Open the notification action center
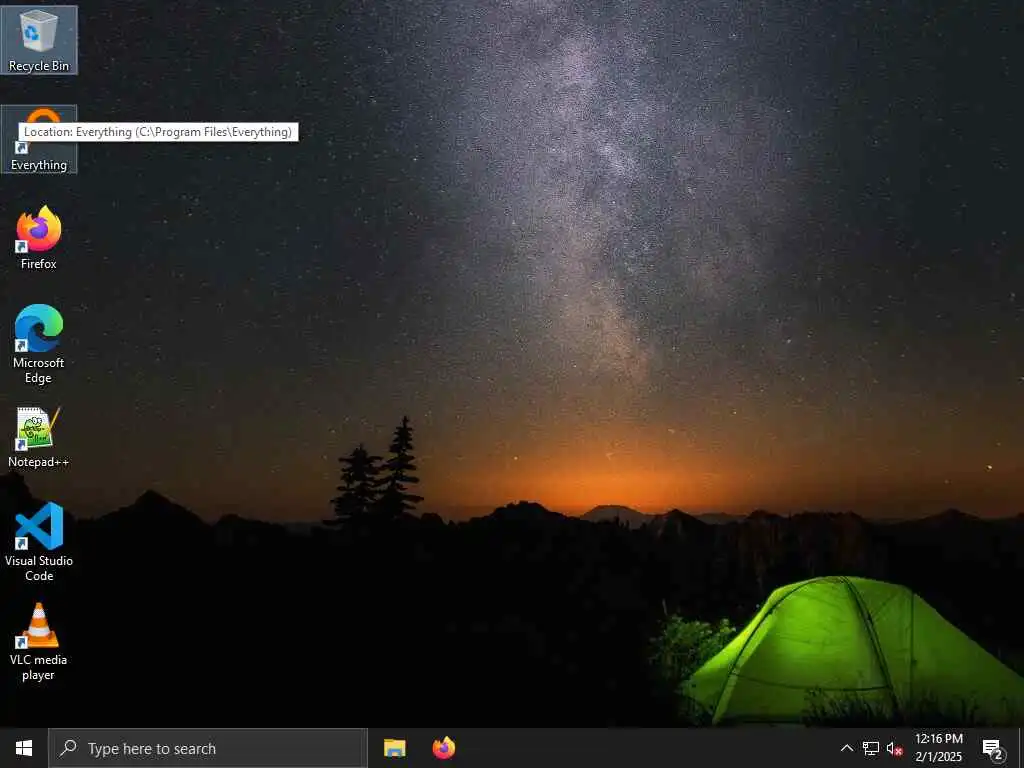The height and width of the screenshot is (768, 1024). coord(993,748)
